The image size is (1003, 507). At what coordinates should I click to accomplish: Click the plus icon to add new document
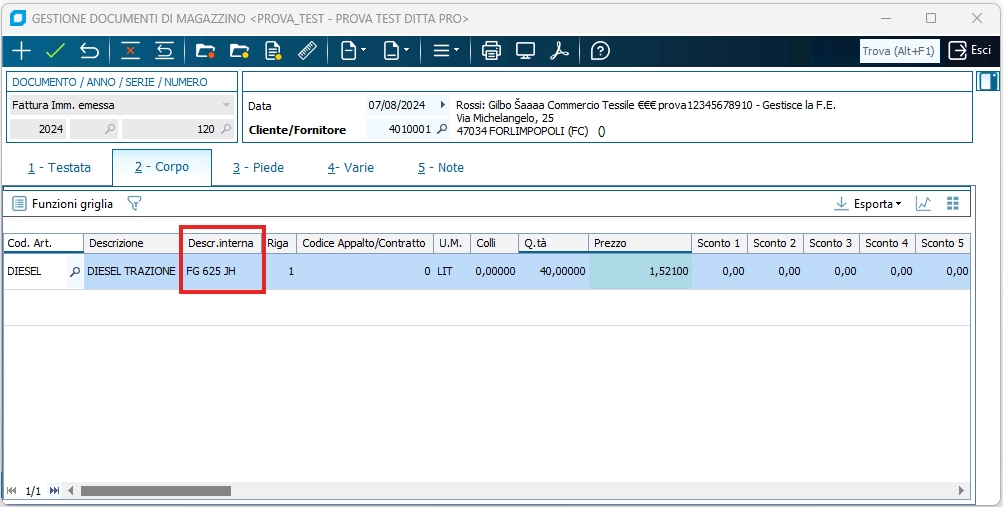tap(22, 51)
